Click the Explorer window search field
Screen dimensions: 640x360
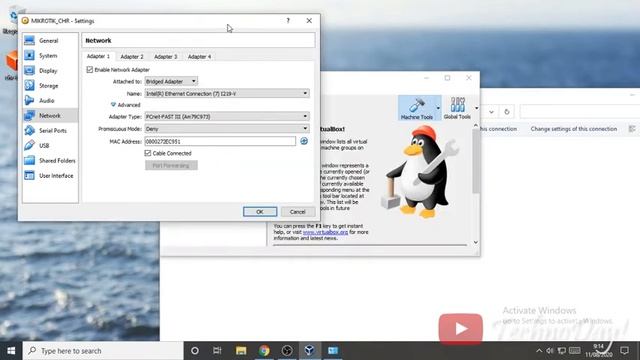pos(580,112)
